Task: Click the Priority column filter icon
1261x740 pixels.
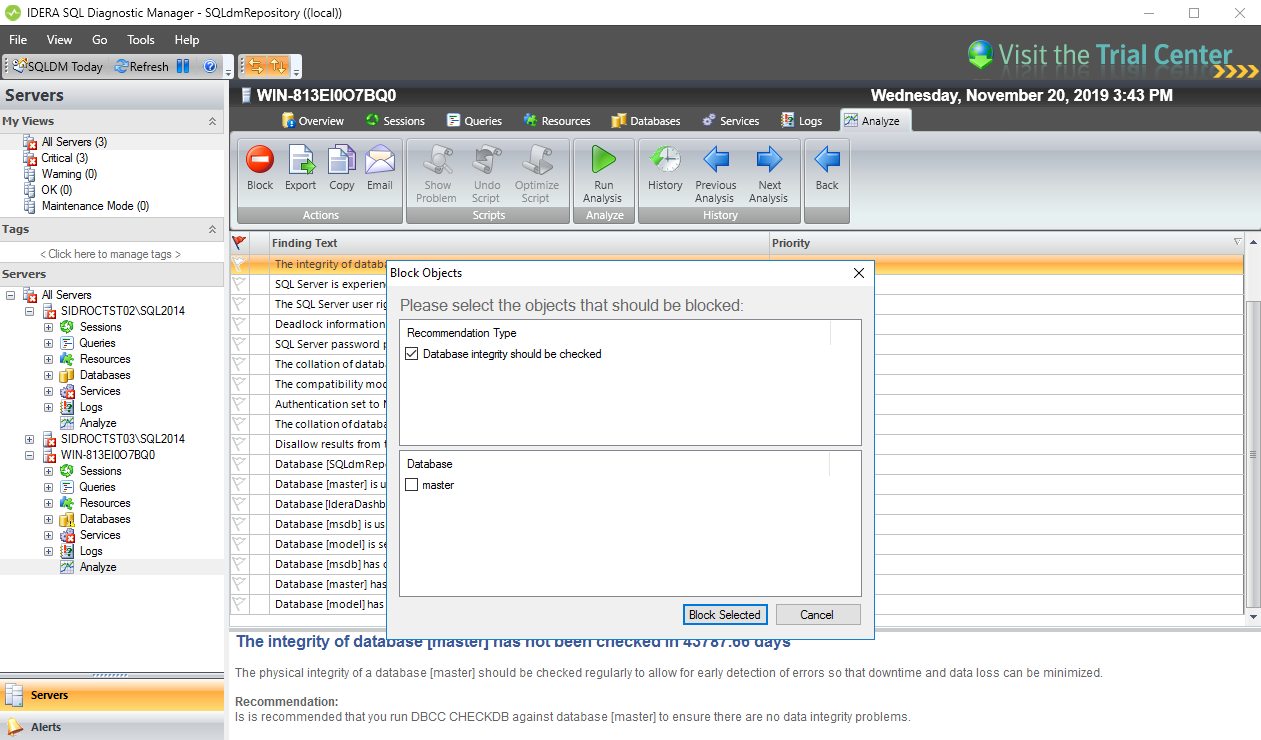Action: [x=1237, y=242]
